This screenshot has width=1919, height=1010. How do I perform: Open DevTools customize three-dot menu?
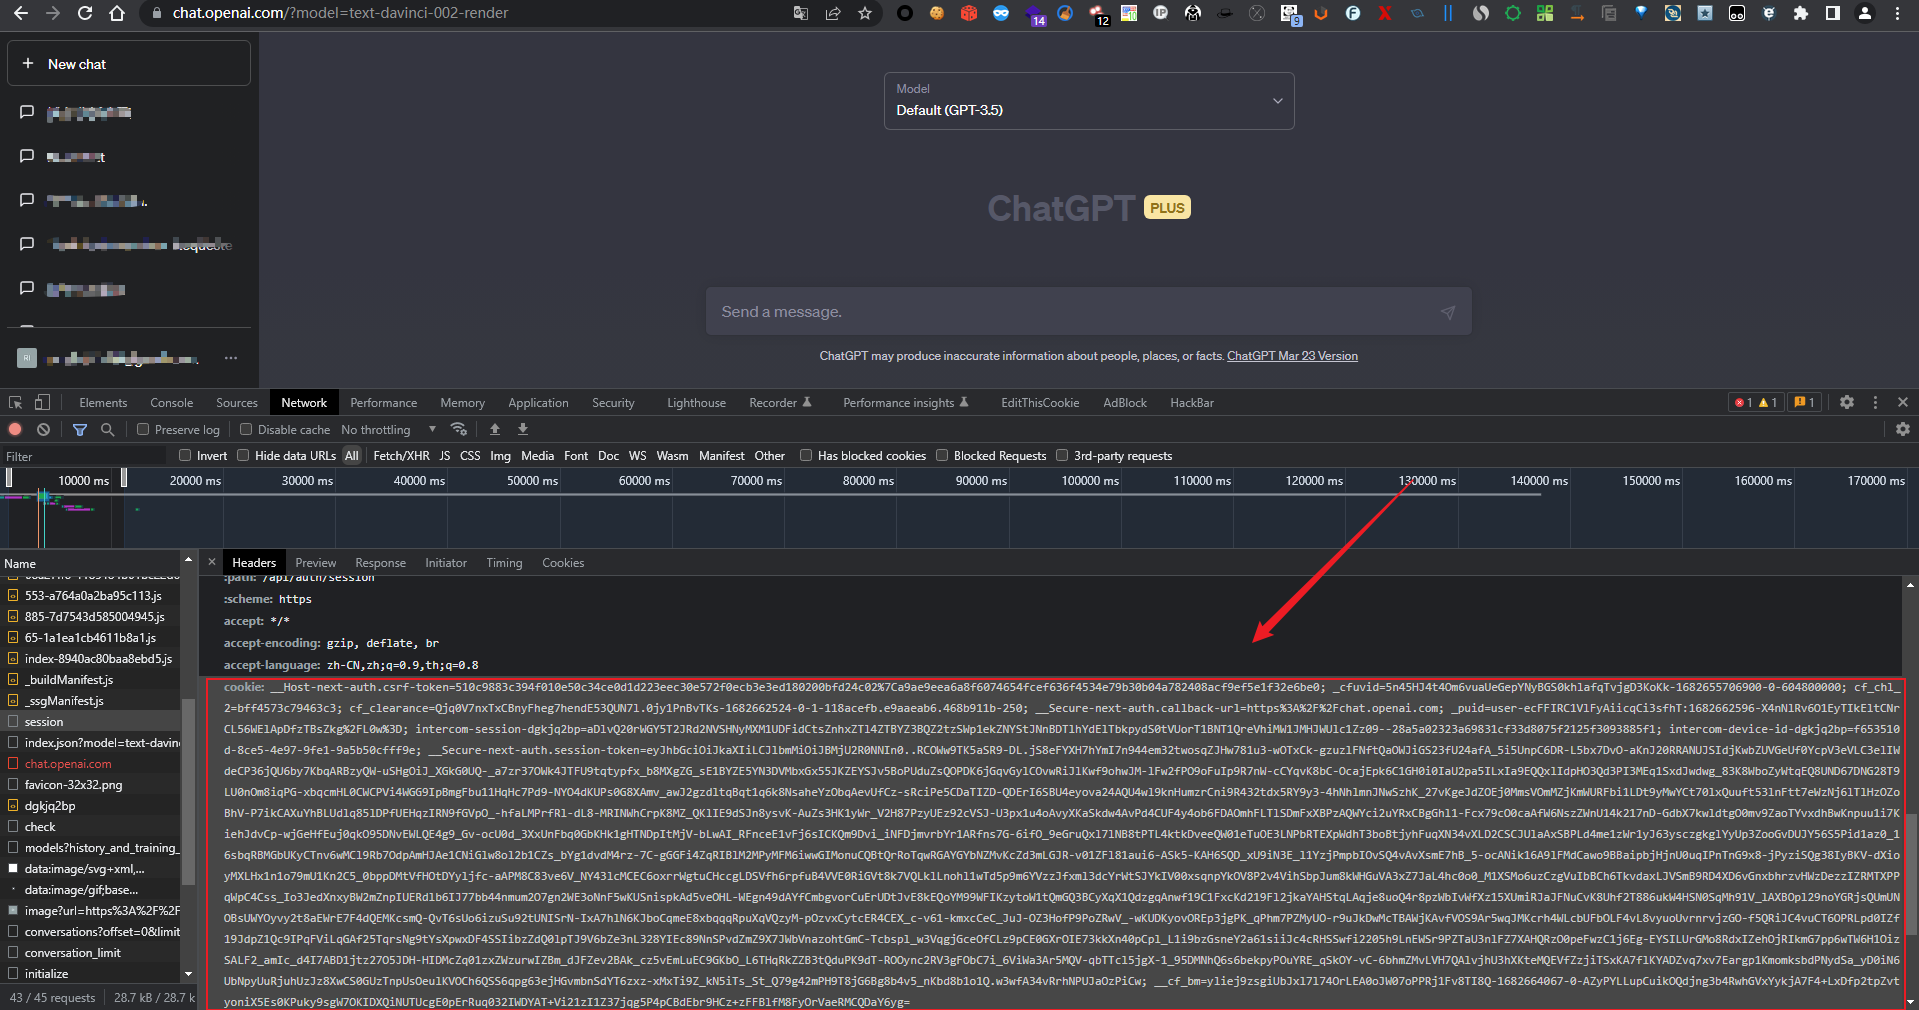[x=1875, y=402]
